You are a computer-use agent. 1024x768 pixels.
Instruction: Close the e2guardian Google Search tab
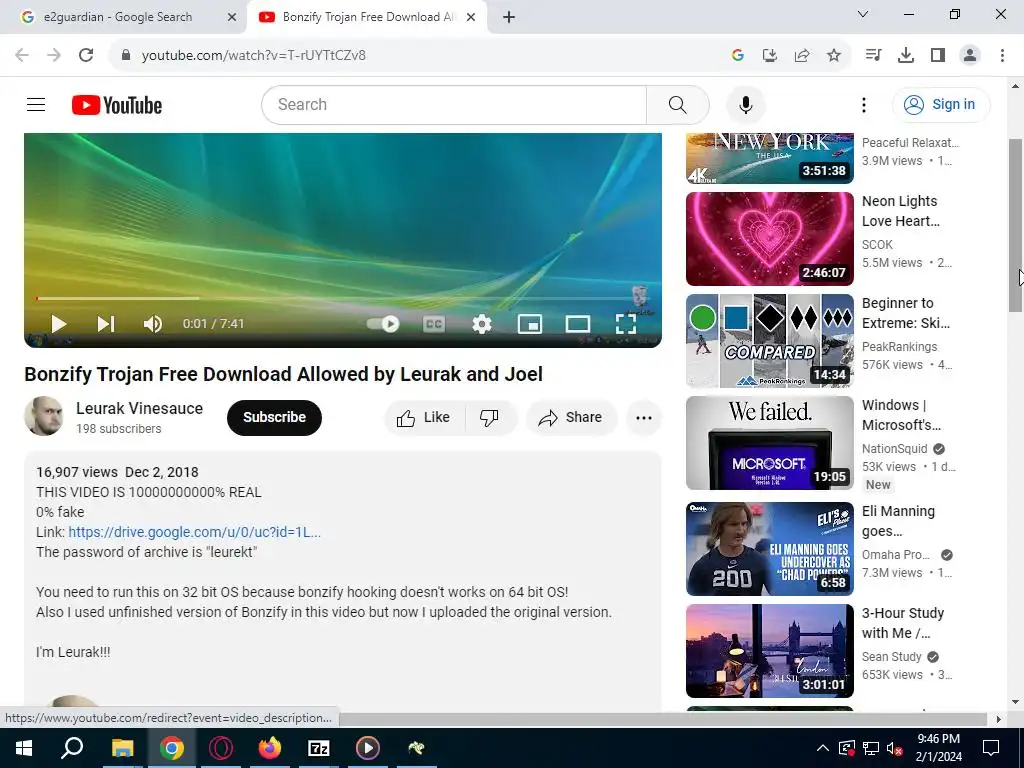[x=232, y=18]
